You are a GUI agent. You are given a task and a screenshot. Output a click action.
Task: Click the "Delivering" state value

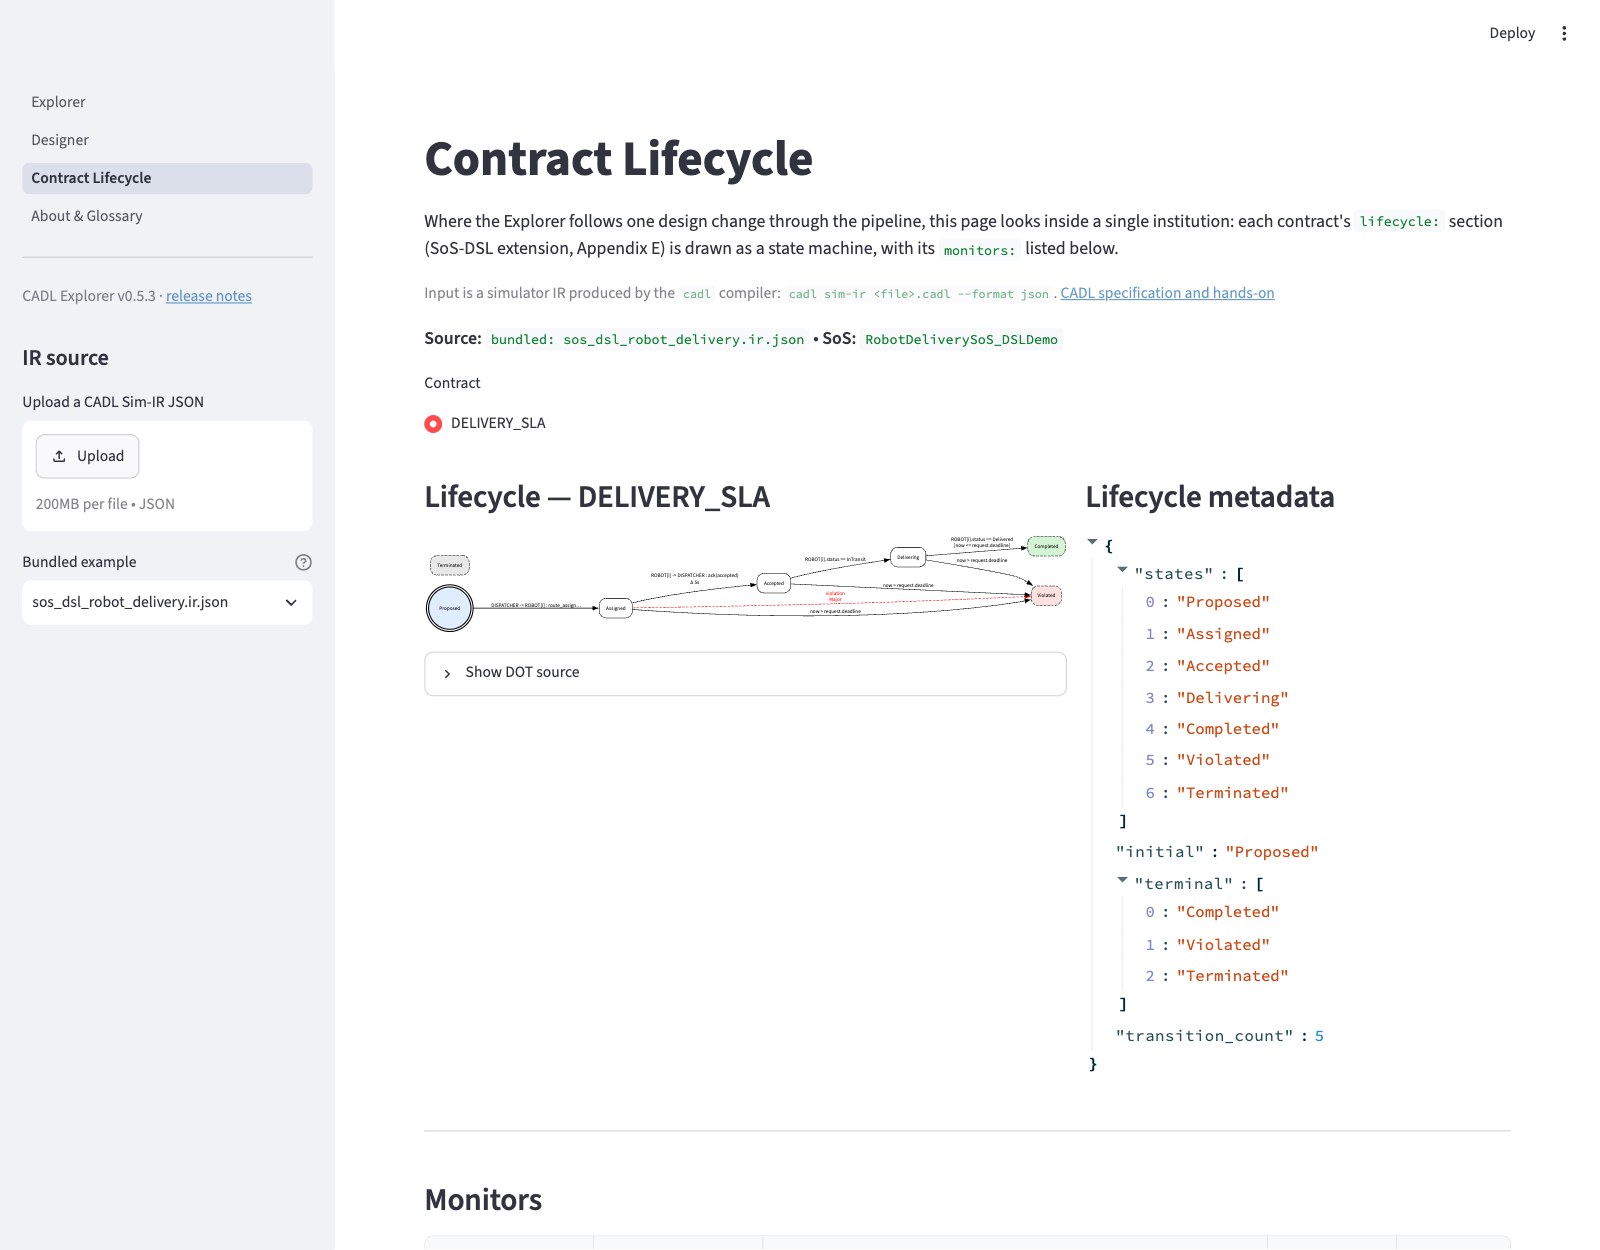[x=1232, y=698]
